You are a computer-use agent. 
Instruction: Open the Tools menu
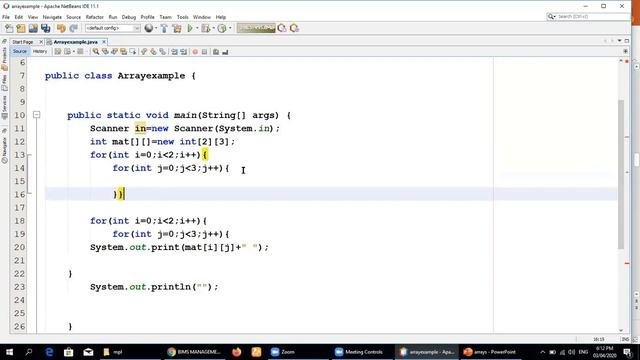point(182,17)
